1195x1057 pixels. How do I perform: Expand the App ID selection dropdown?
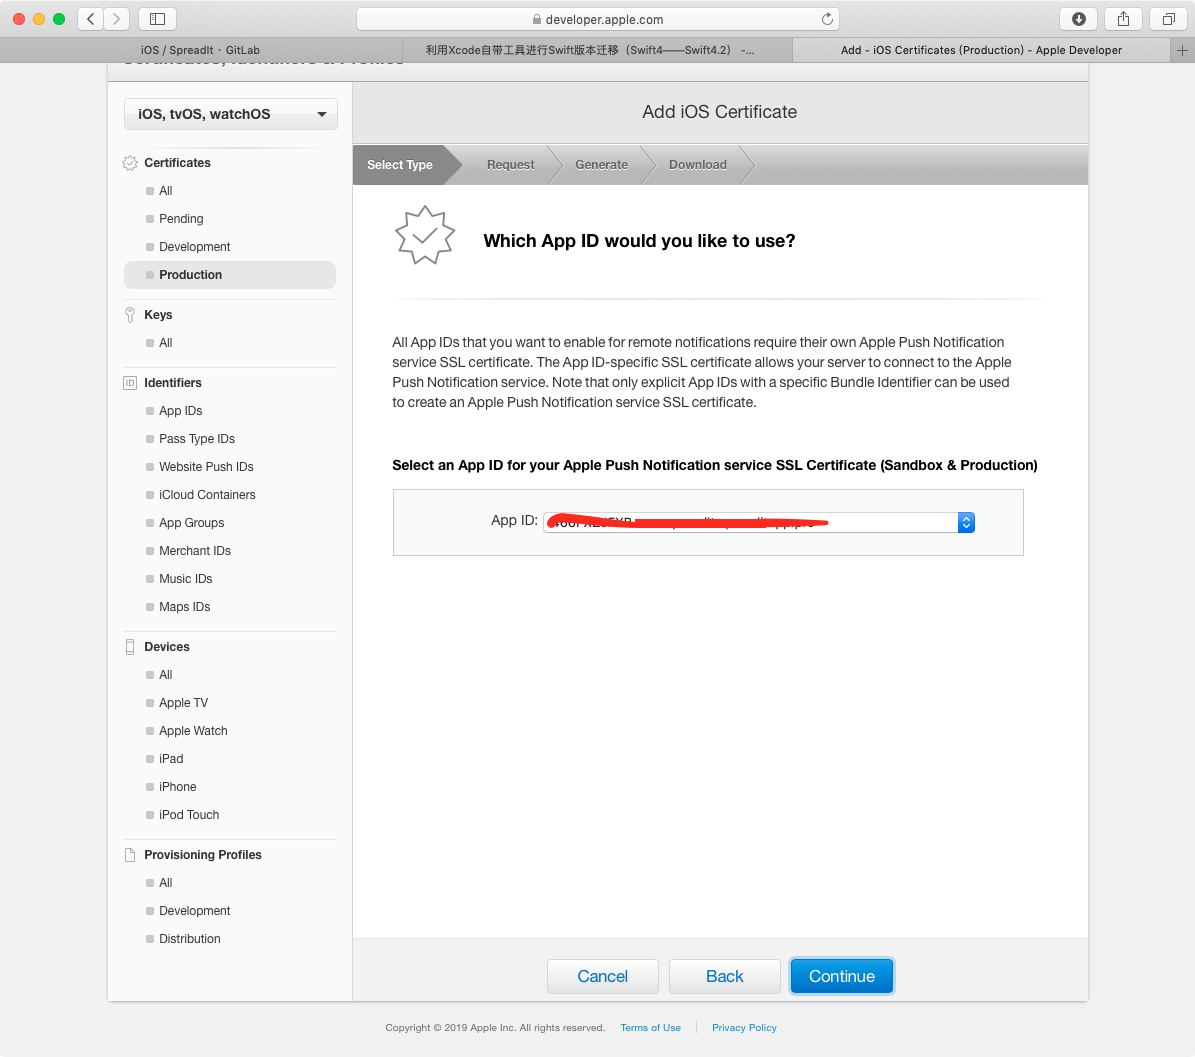965,522
